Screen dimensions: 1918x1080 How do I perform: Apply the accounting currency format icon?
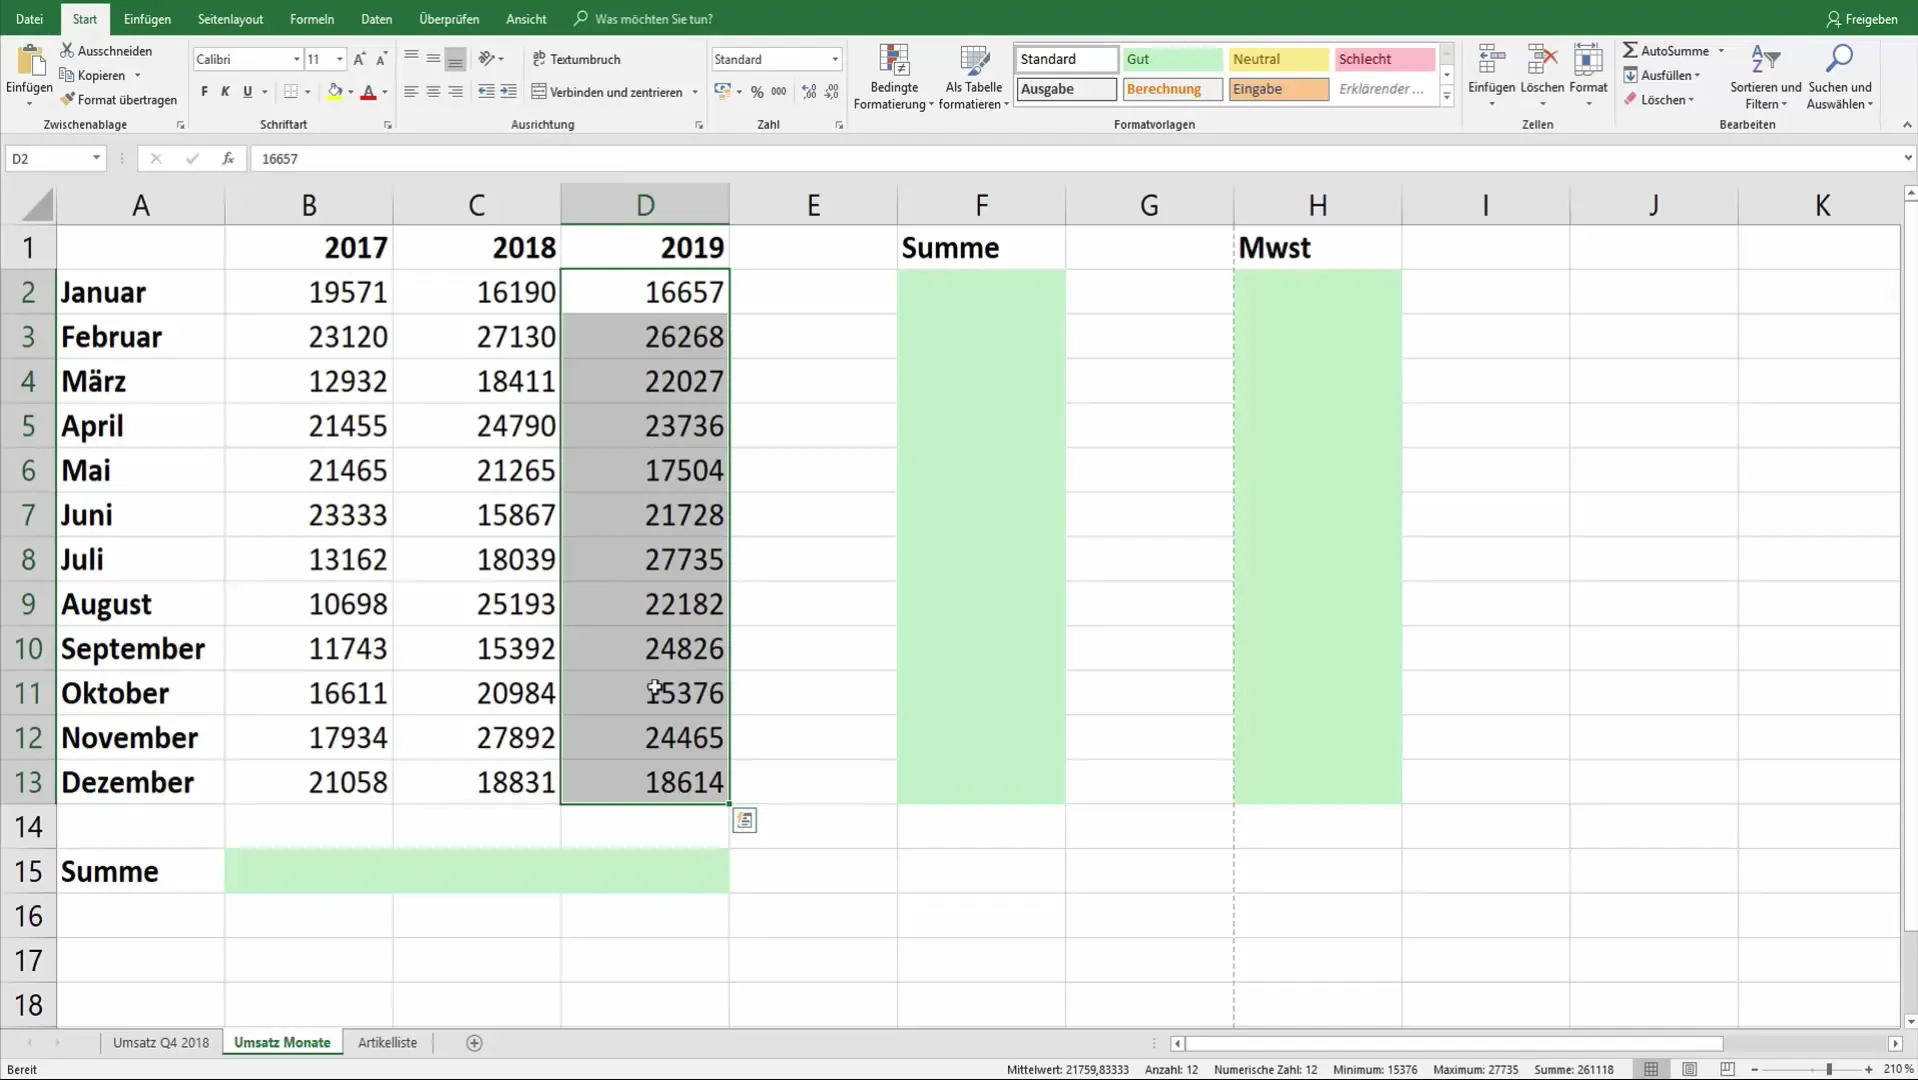[x=722, y=91]
